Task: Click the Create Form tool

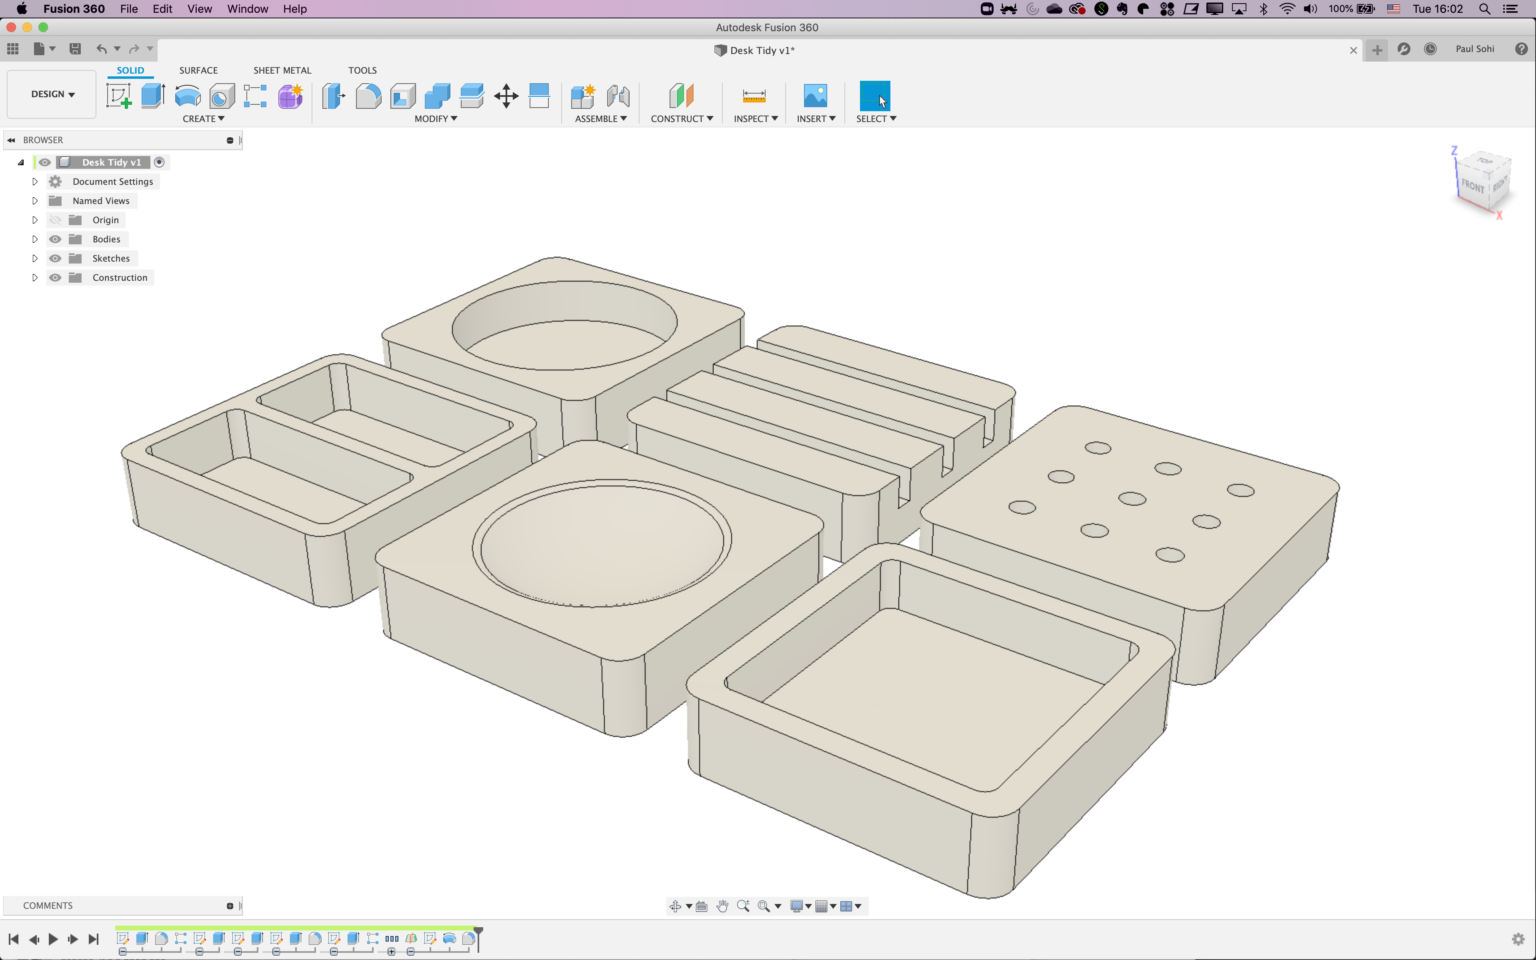Action: [x=289, y=95]
